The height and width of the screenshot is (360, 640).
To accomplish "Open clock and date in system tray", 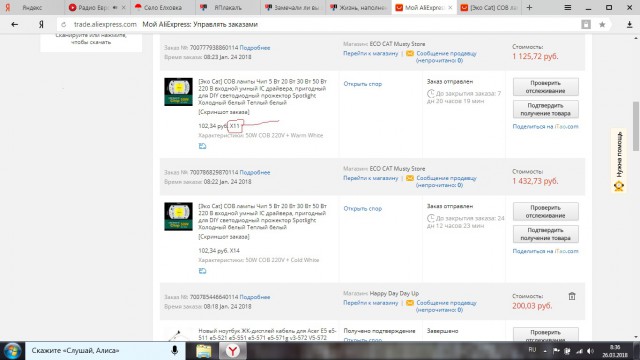I will click(615, 351).
